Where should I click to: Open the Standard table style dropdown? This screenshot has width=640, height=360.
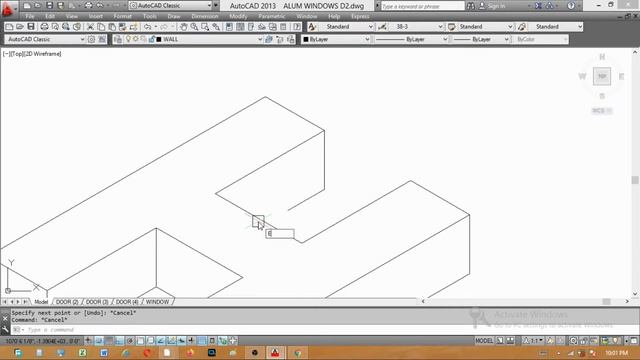point(510,27)
